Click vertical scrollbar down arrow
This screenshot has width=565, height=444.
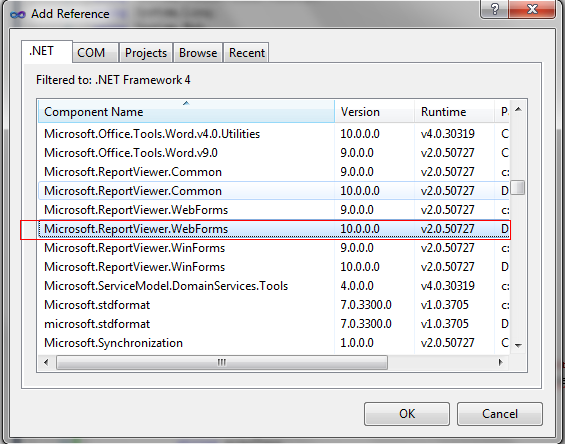[x=518, y=346]
